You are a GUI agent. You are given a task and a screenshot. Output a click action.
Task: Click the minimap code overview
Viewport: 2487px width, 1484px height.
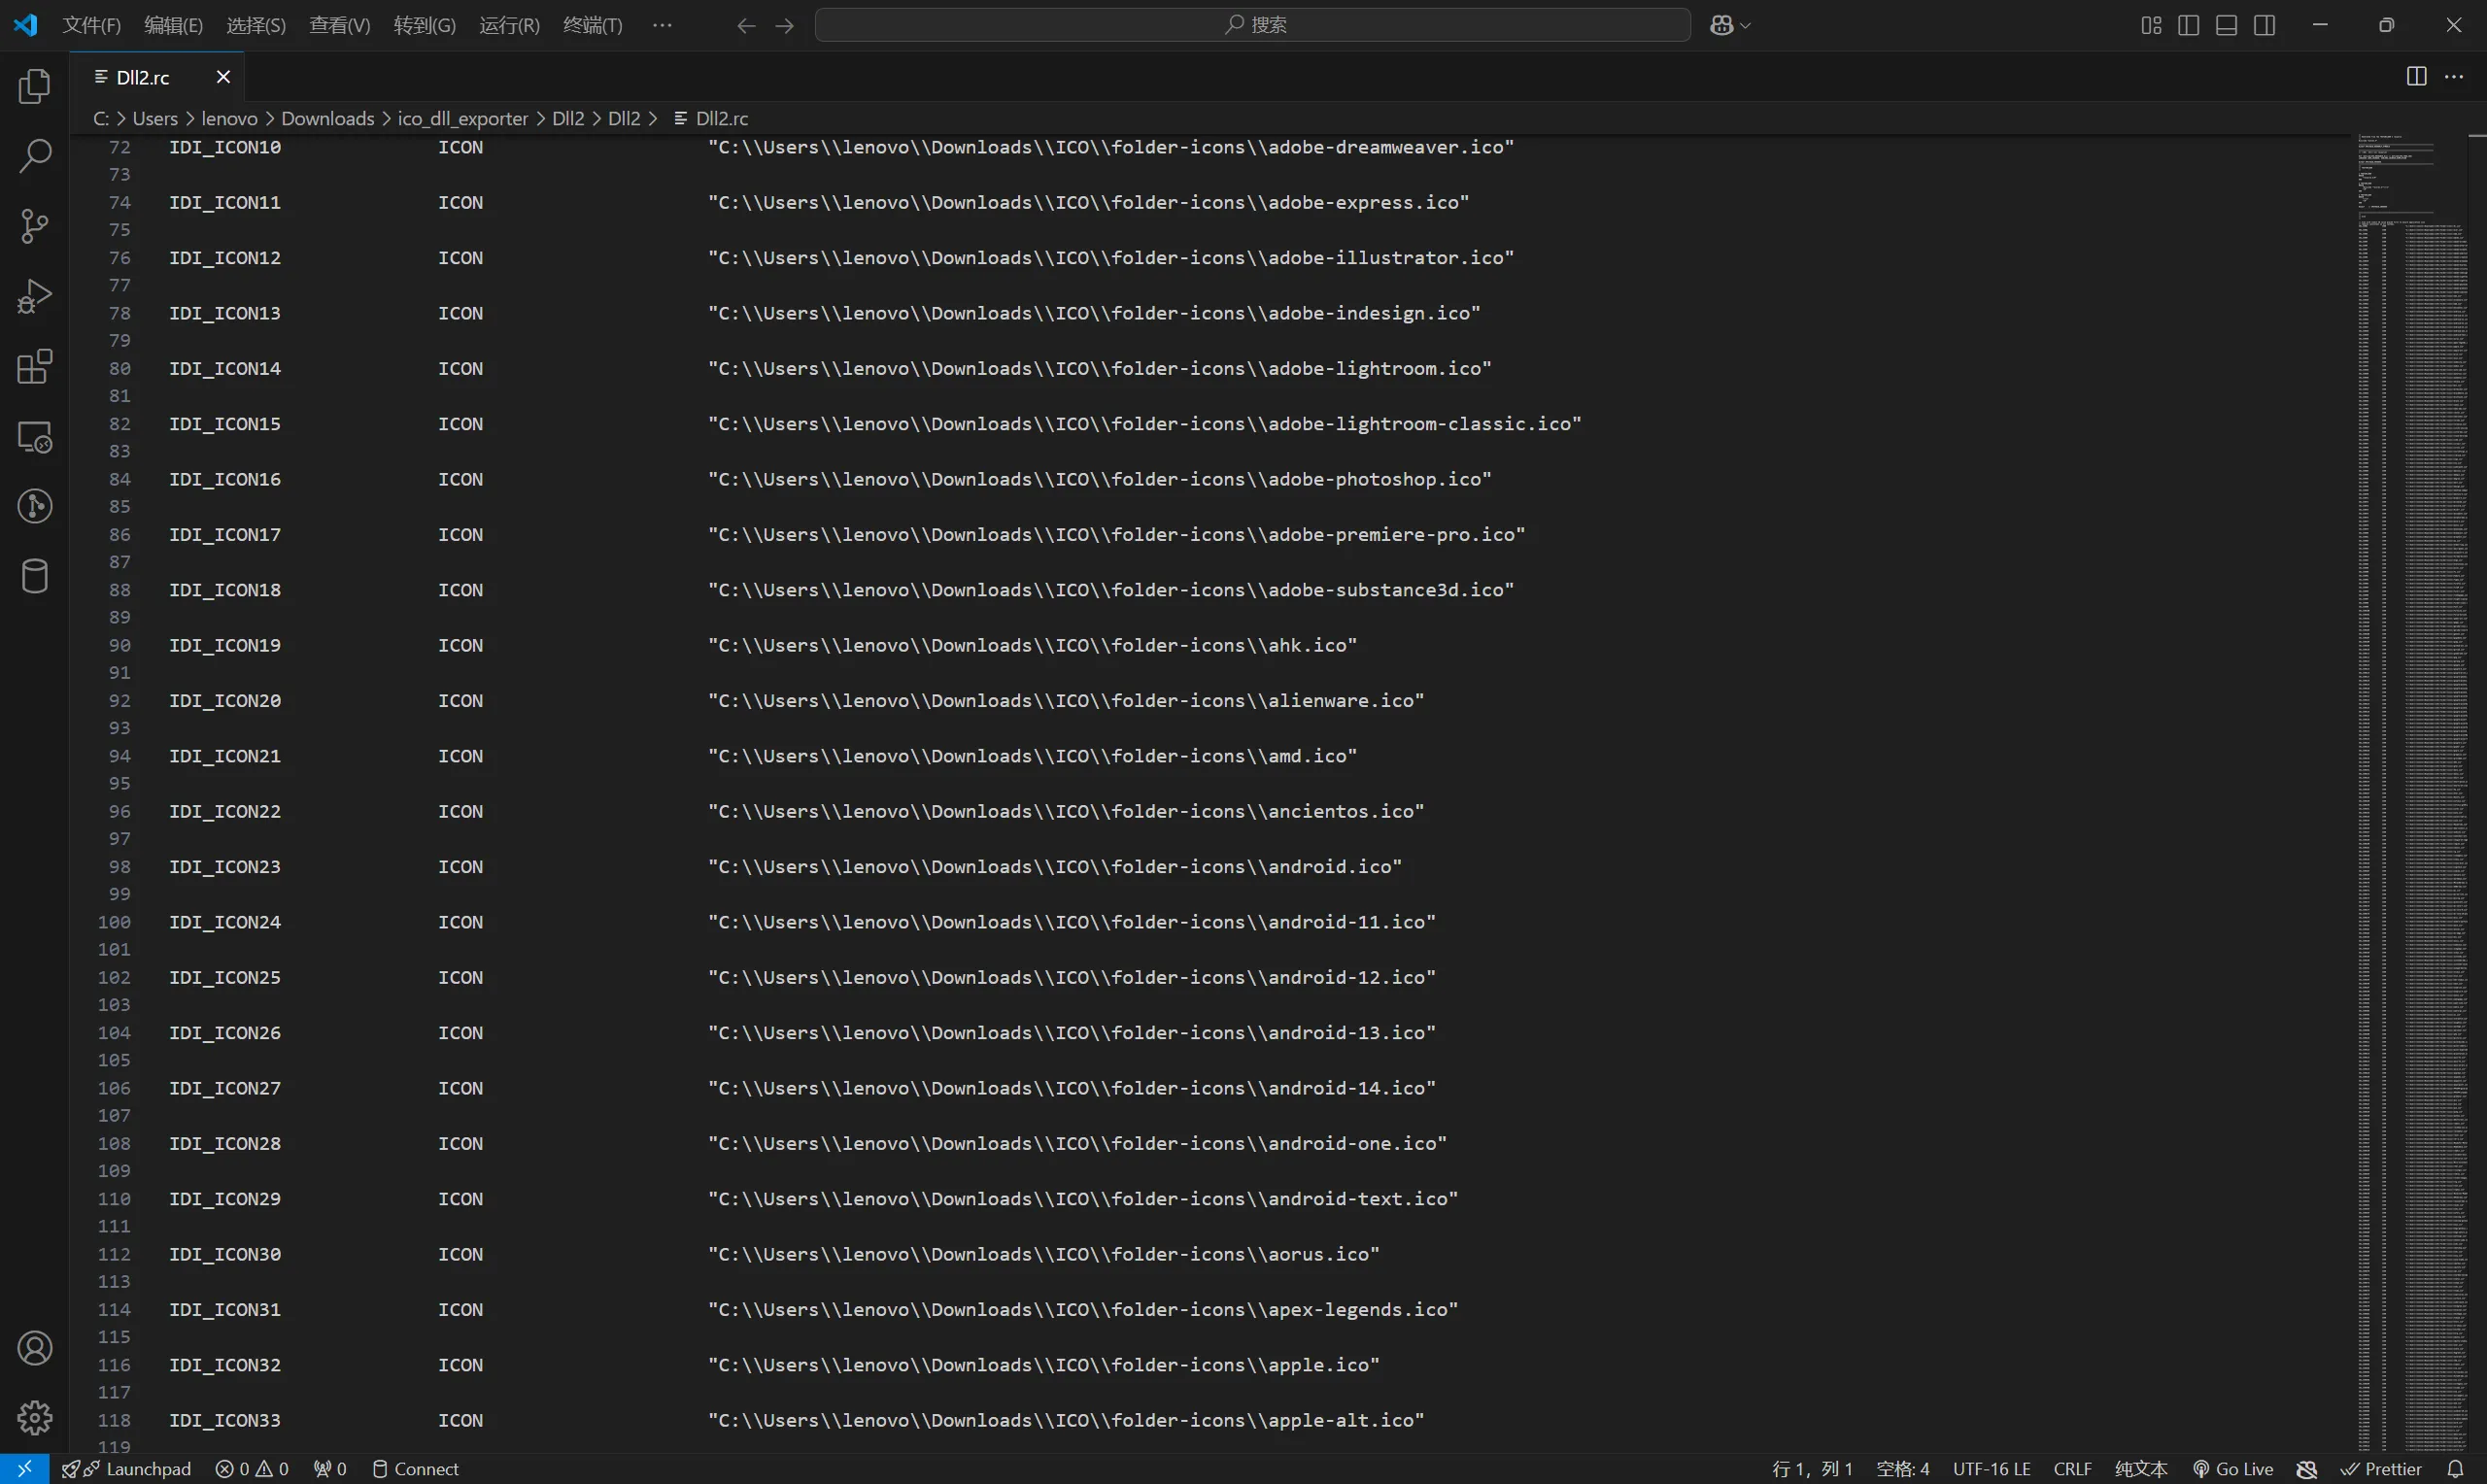click(x=2410, y=700)
